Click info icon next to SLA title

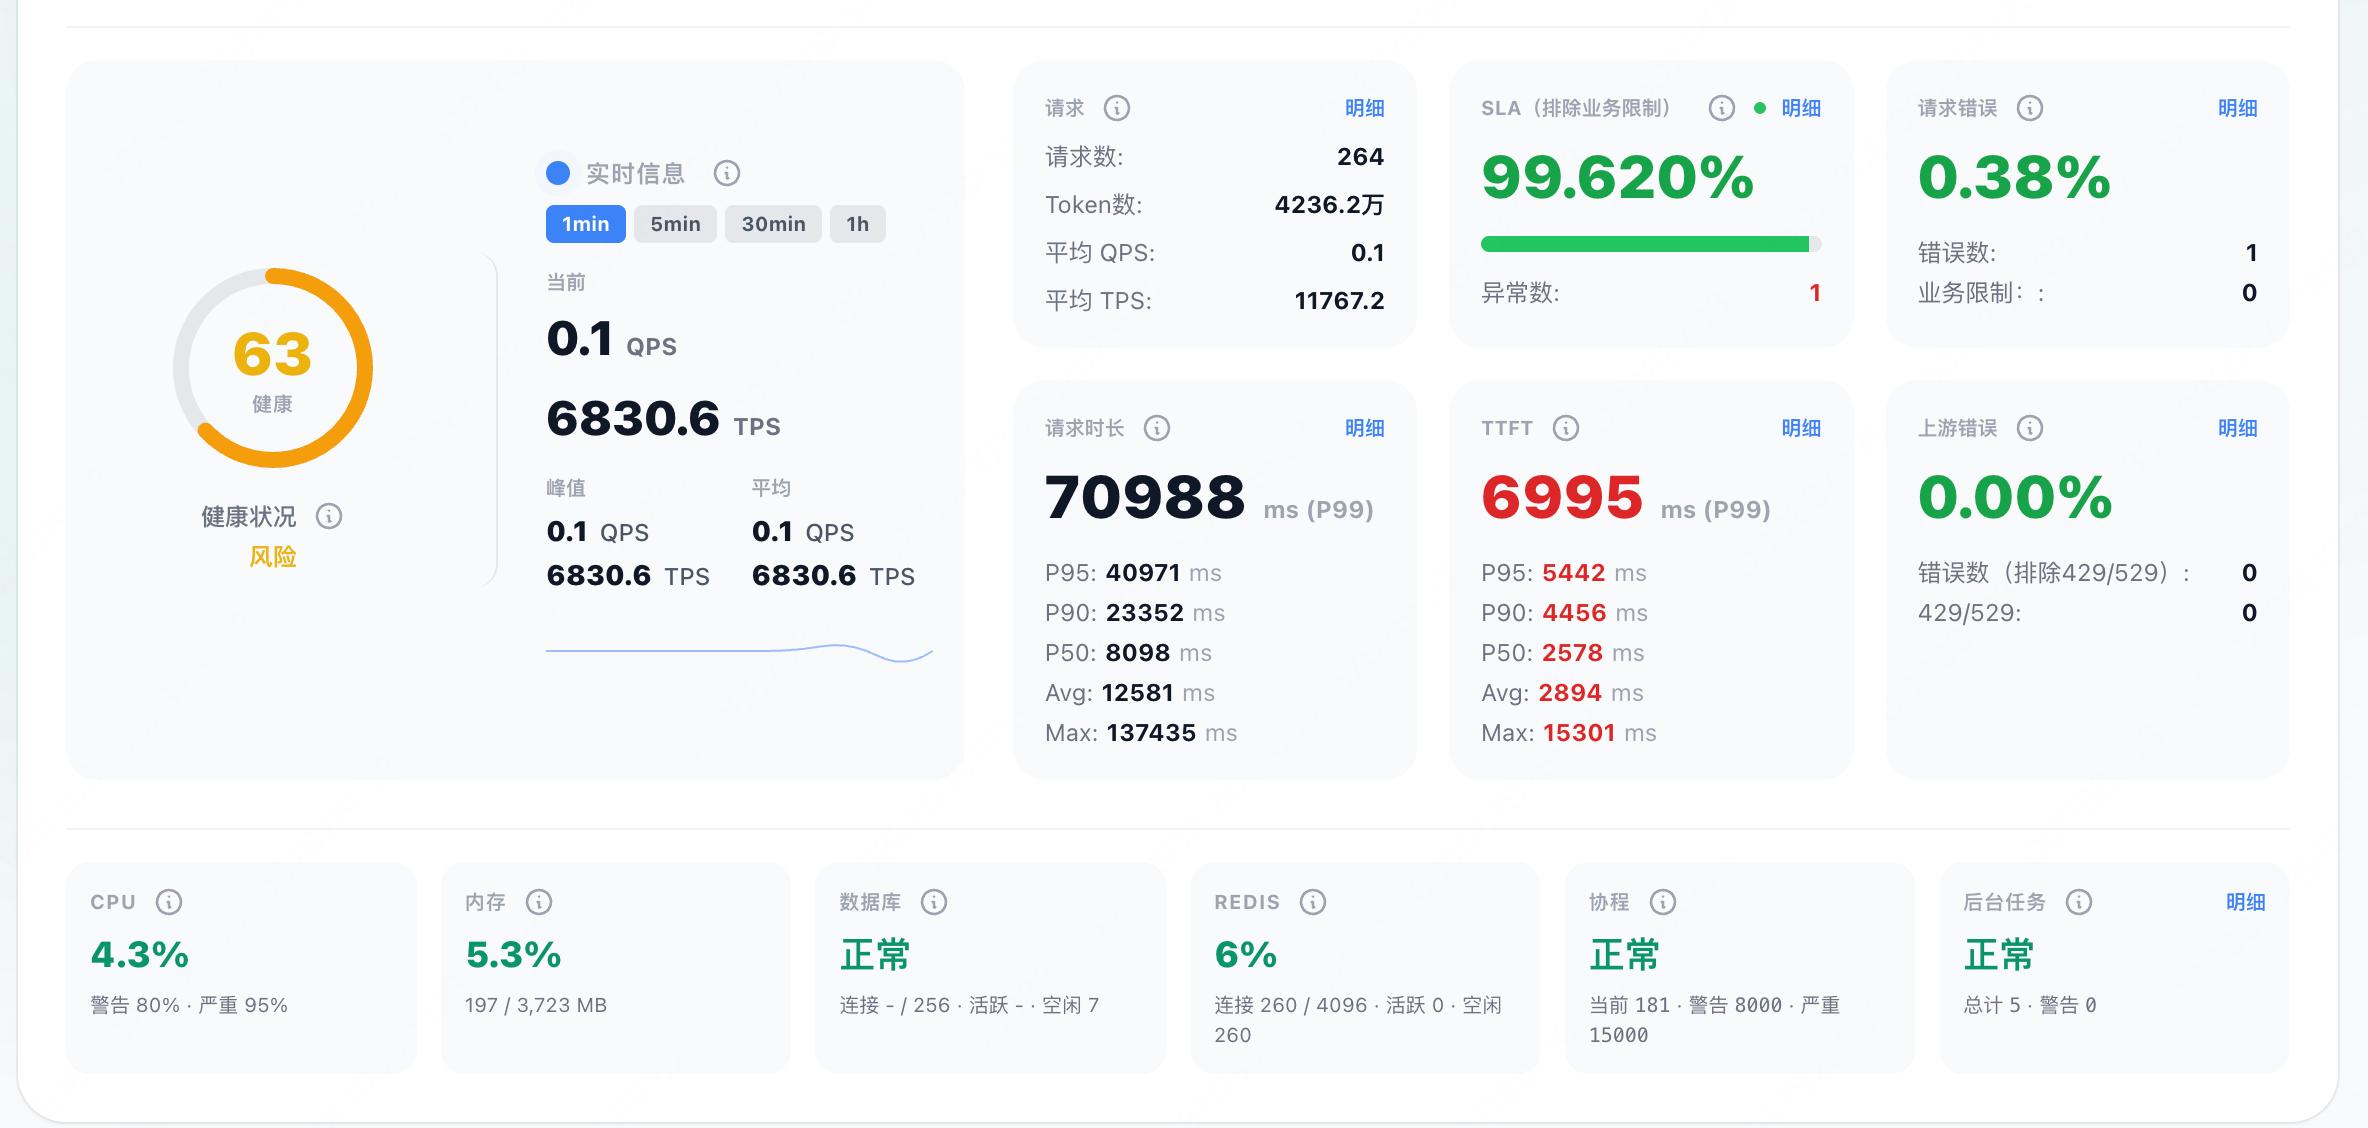(1721, 108)
